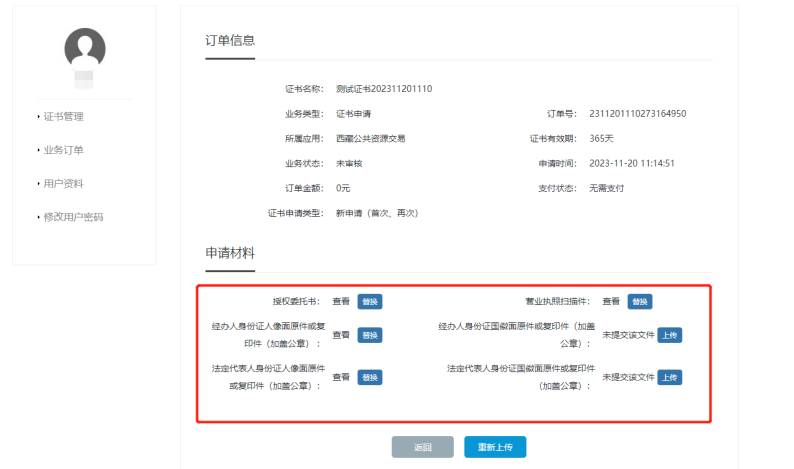Open 用户资料 in the sidebar
Viewport: 794px width, 469px height.
click(63, 183)
